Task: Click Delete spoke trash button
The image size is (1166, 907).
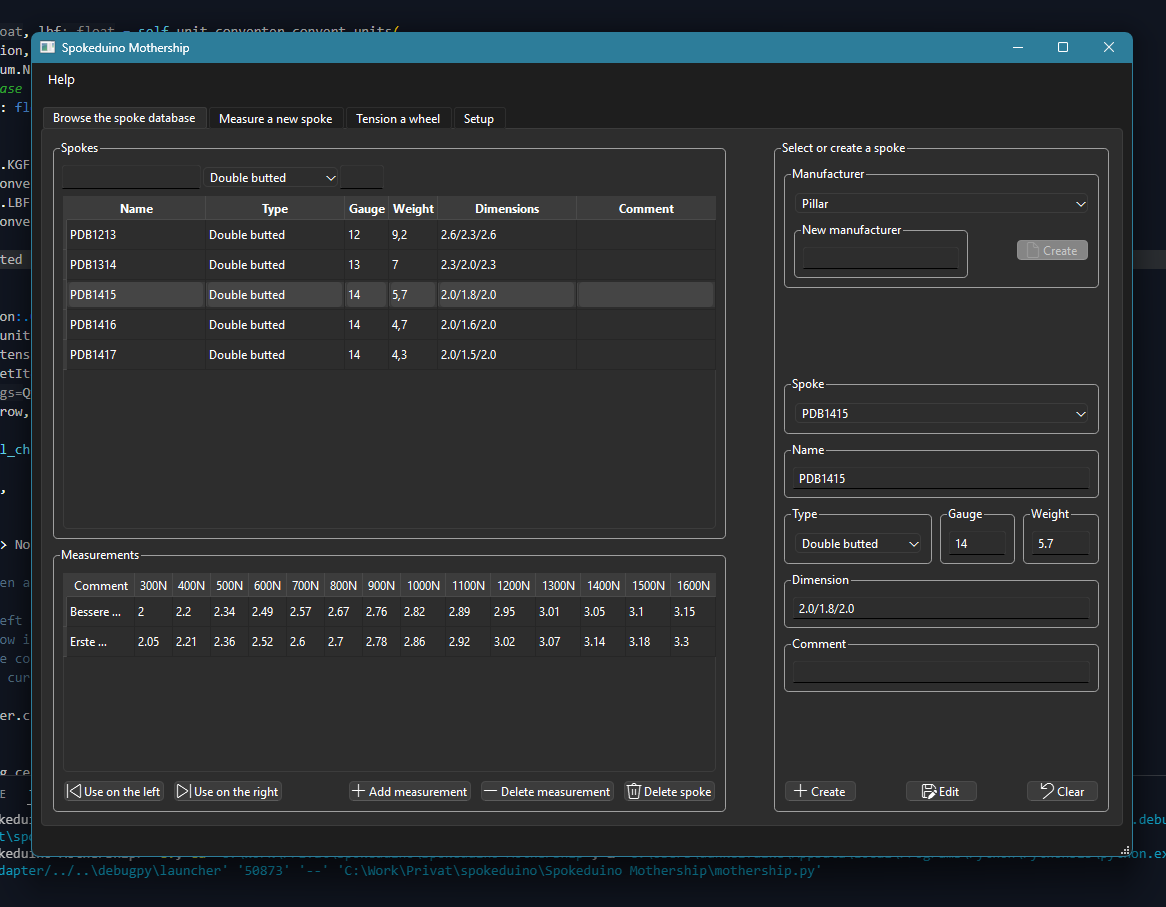Action: tap(669, 791)
